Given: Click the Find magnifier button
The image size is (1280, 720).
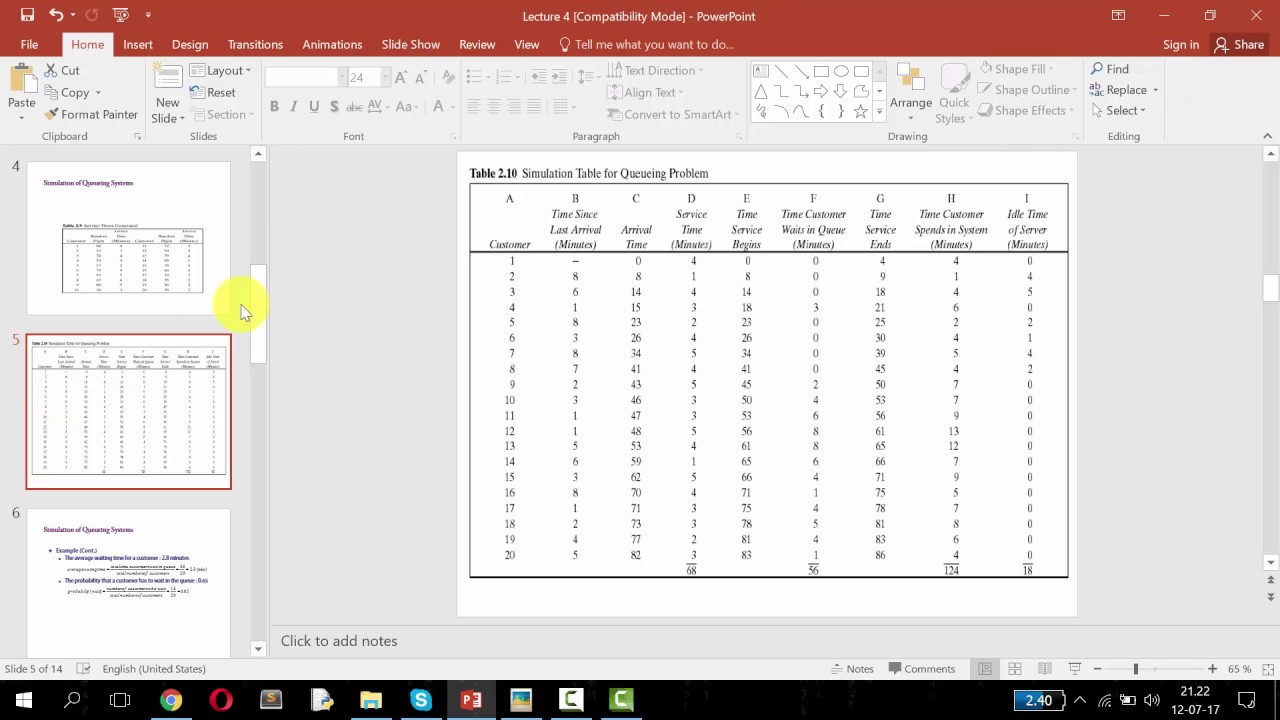Looking at the screenshot, I should 1109,69.
